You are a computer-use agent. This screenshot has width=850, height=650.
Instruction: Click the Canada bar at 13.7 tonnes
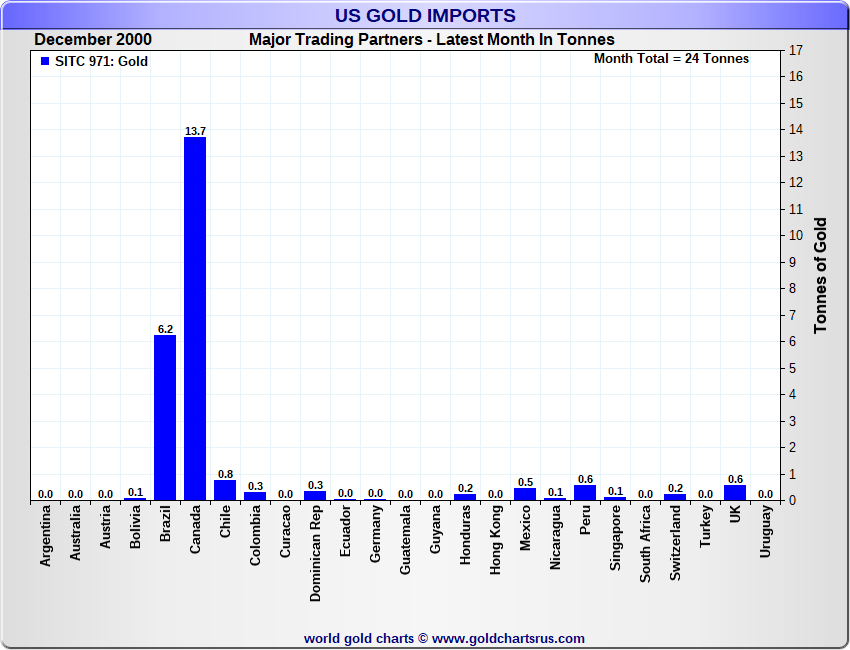[195, 318]
